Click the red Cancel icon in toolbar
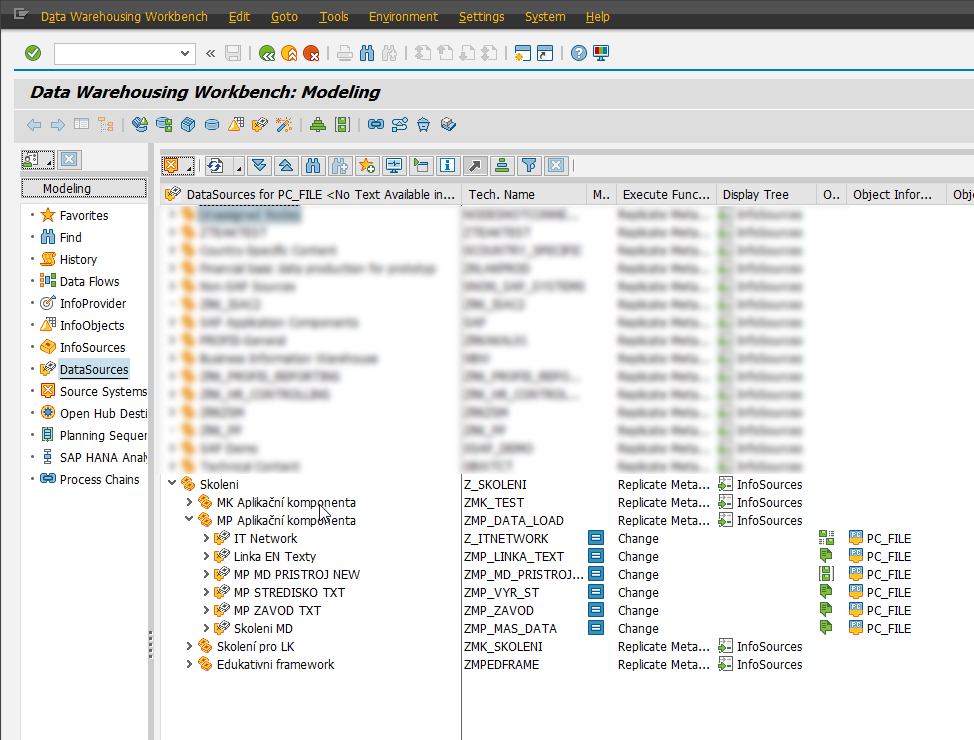Screen dimensions: 974x740 [312, 53]
